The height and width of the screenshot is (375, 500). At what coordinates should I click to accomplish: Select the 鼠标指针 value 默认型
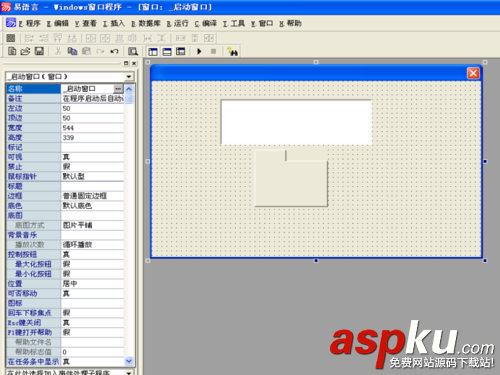(x=92, y=176)
